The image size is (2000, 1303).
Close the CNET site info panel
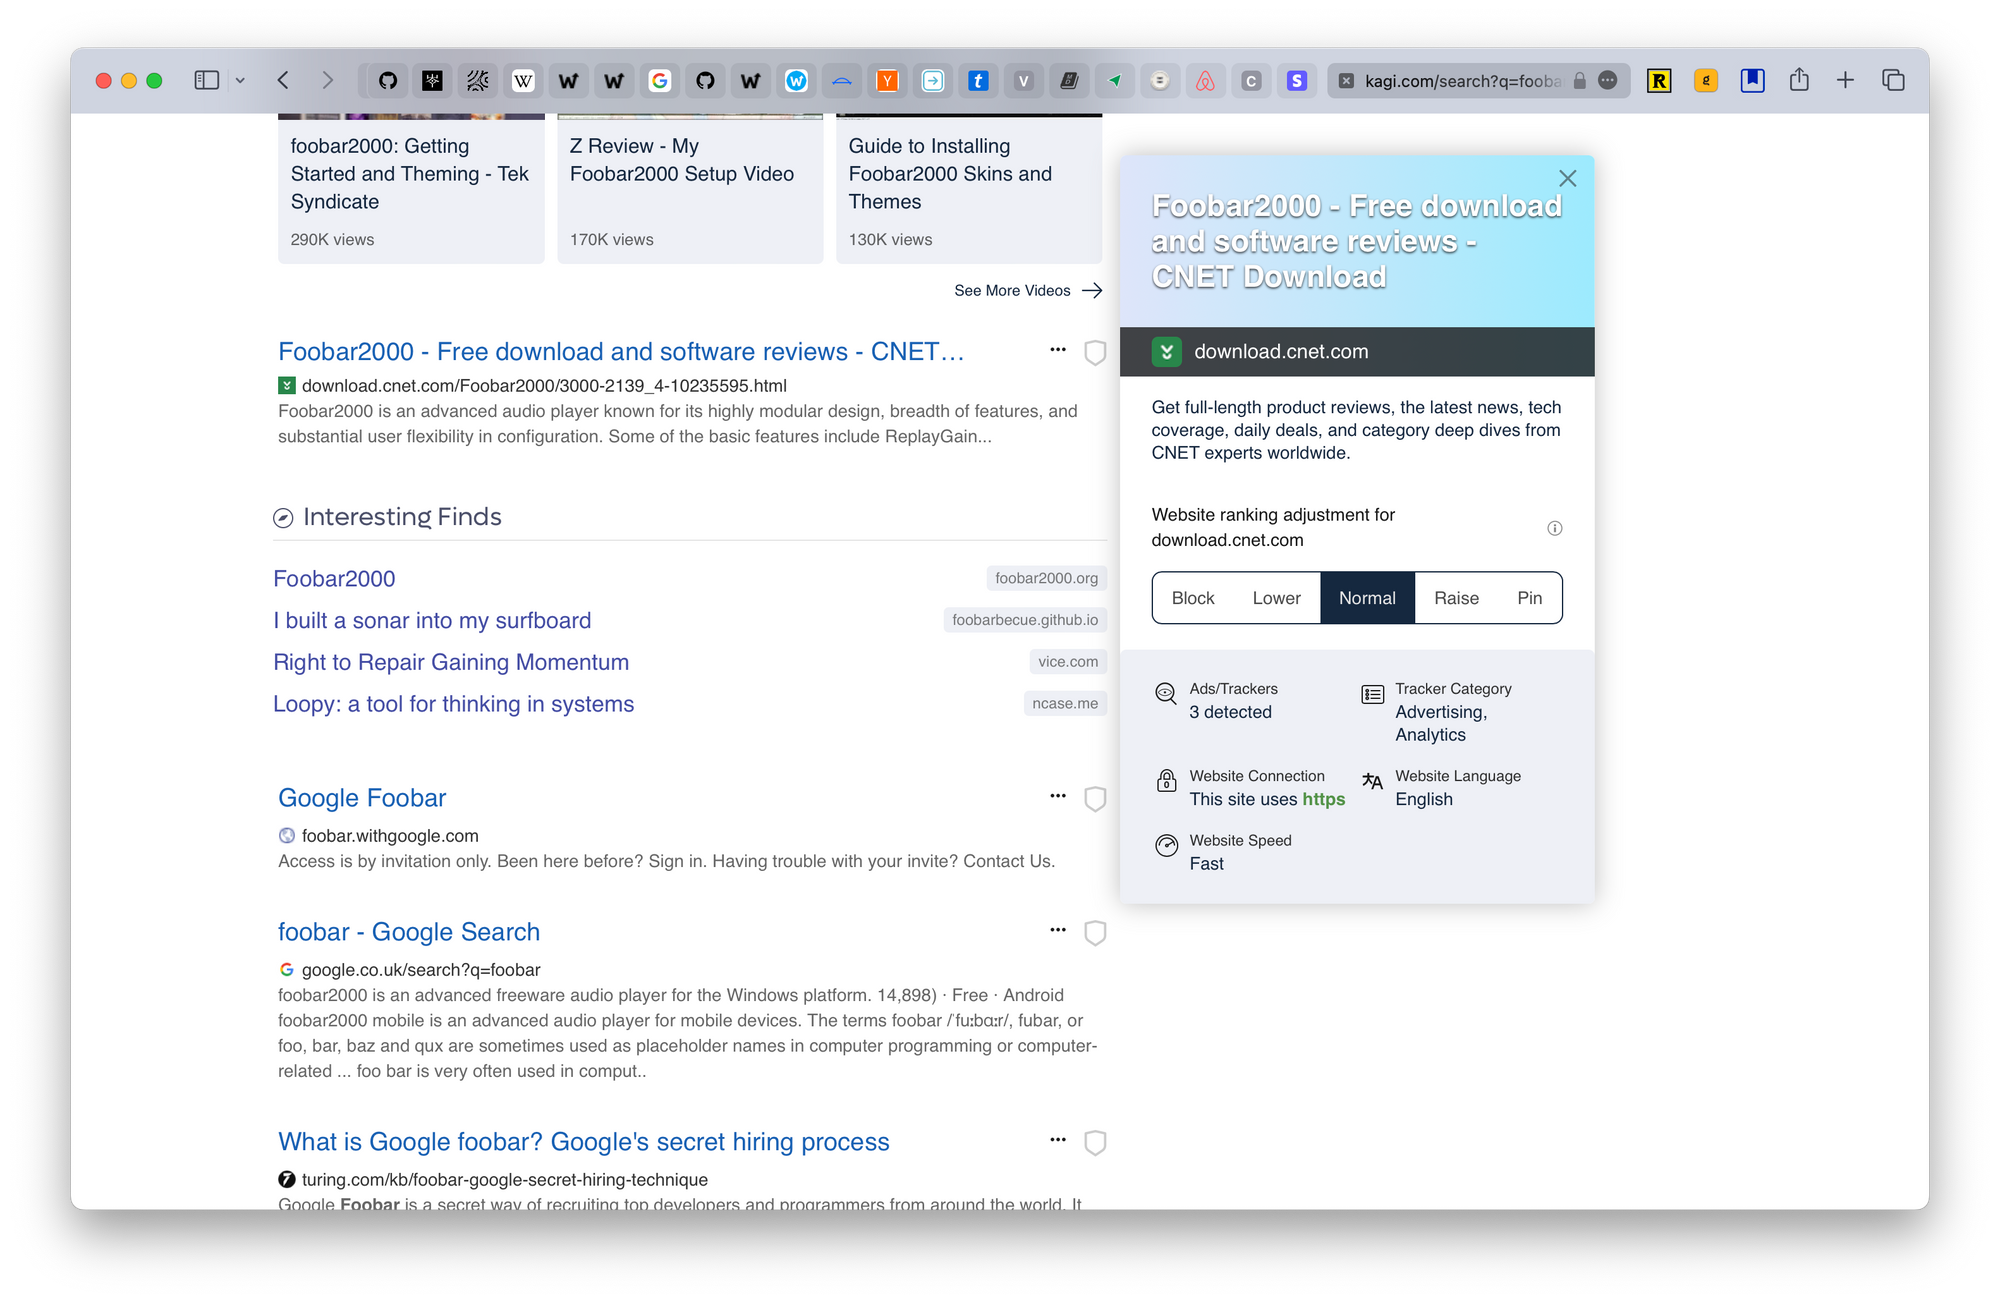pos(1567,178)
